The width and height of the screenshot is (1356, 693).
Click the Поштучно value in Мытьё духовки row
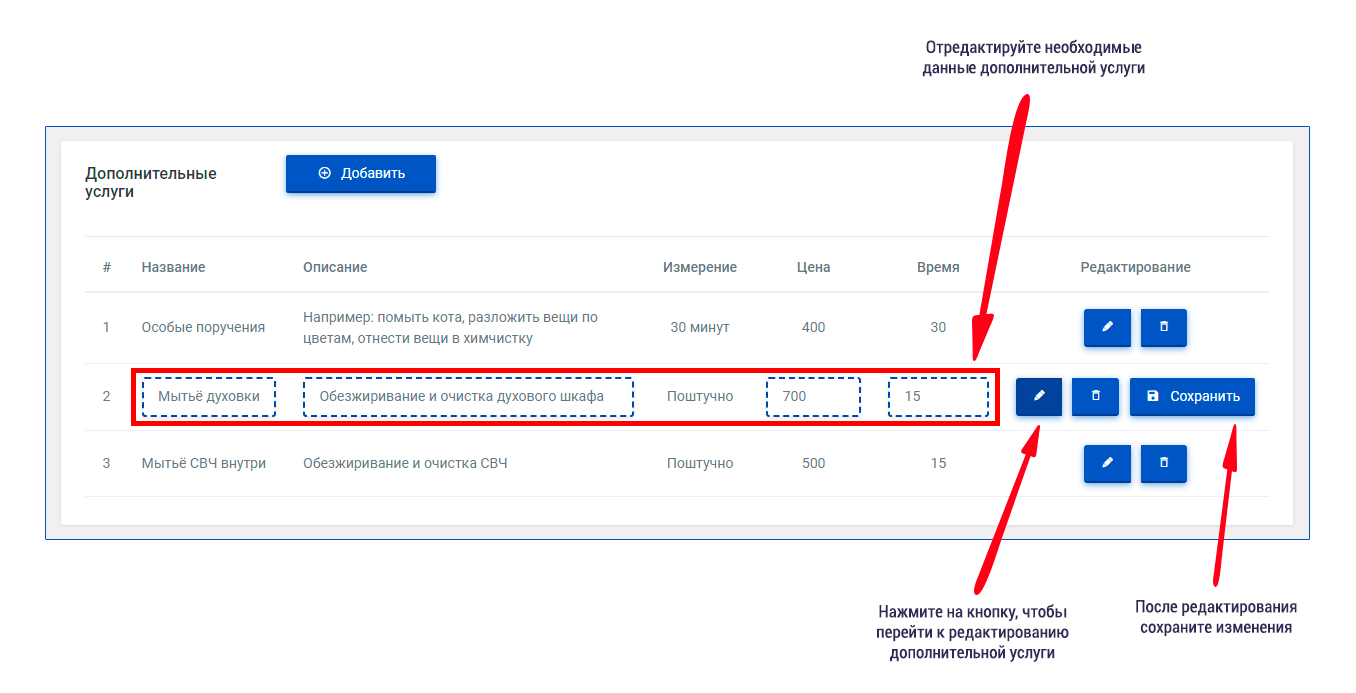pyautogui.click(x=699, y=396)
